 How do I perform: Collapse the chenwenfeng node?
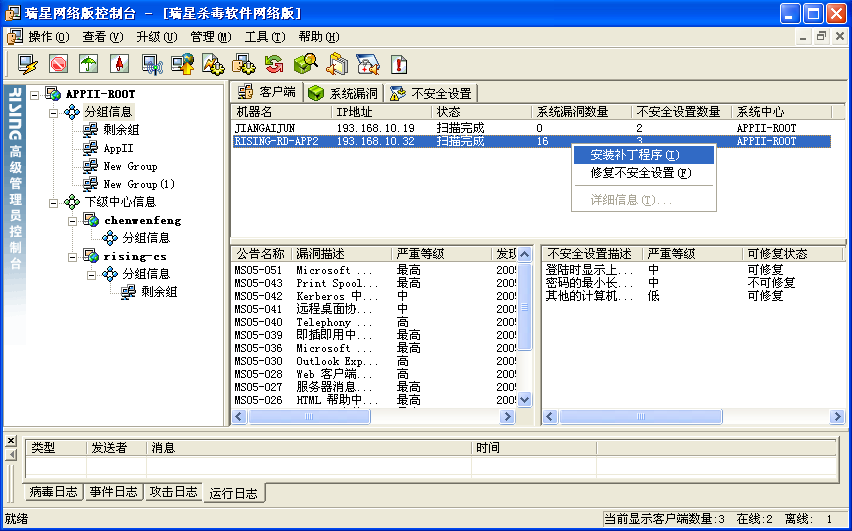[x=72, y=221]
